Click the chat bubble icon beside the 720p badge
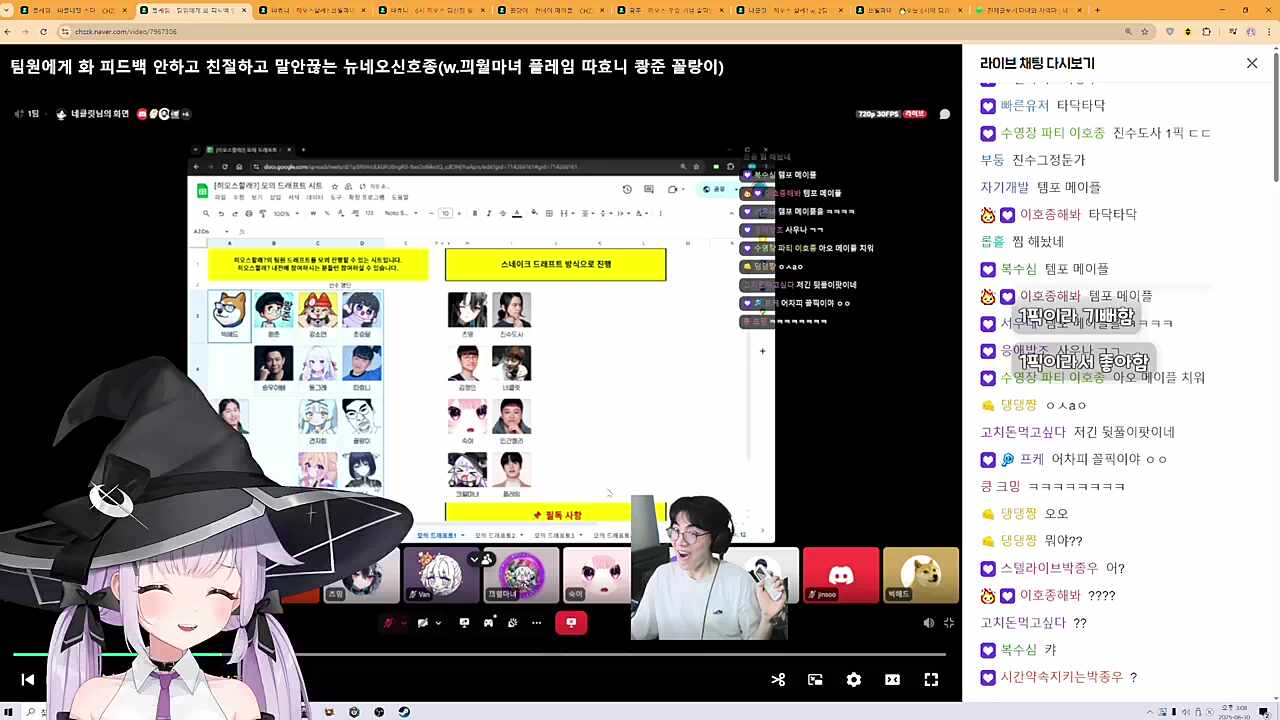This screenshot has width=1280, height=720. tap(945, 114)
